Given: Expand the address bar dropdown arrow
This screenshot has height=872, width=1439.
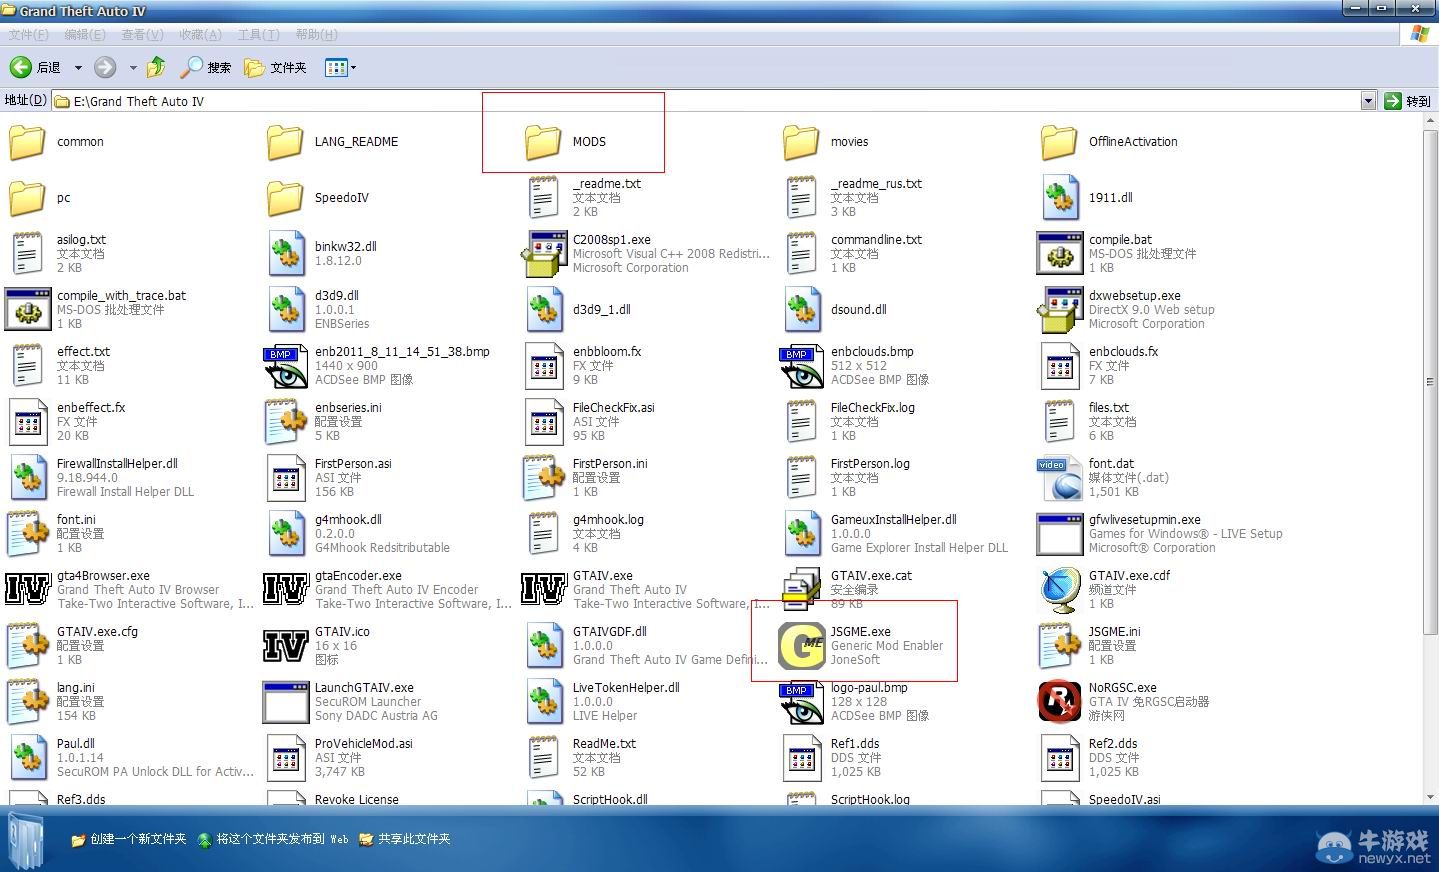Looking at the screenshot, I should point(1368,101).
